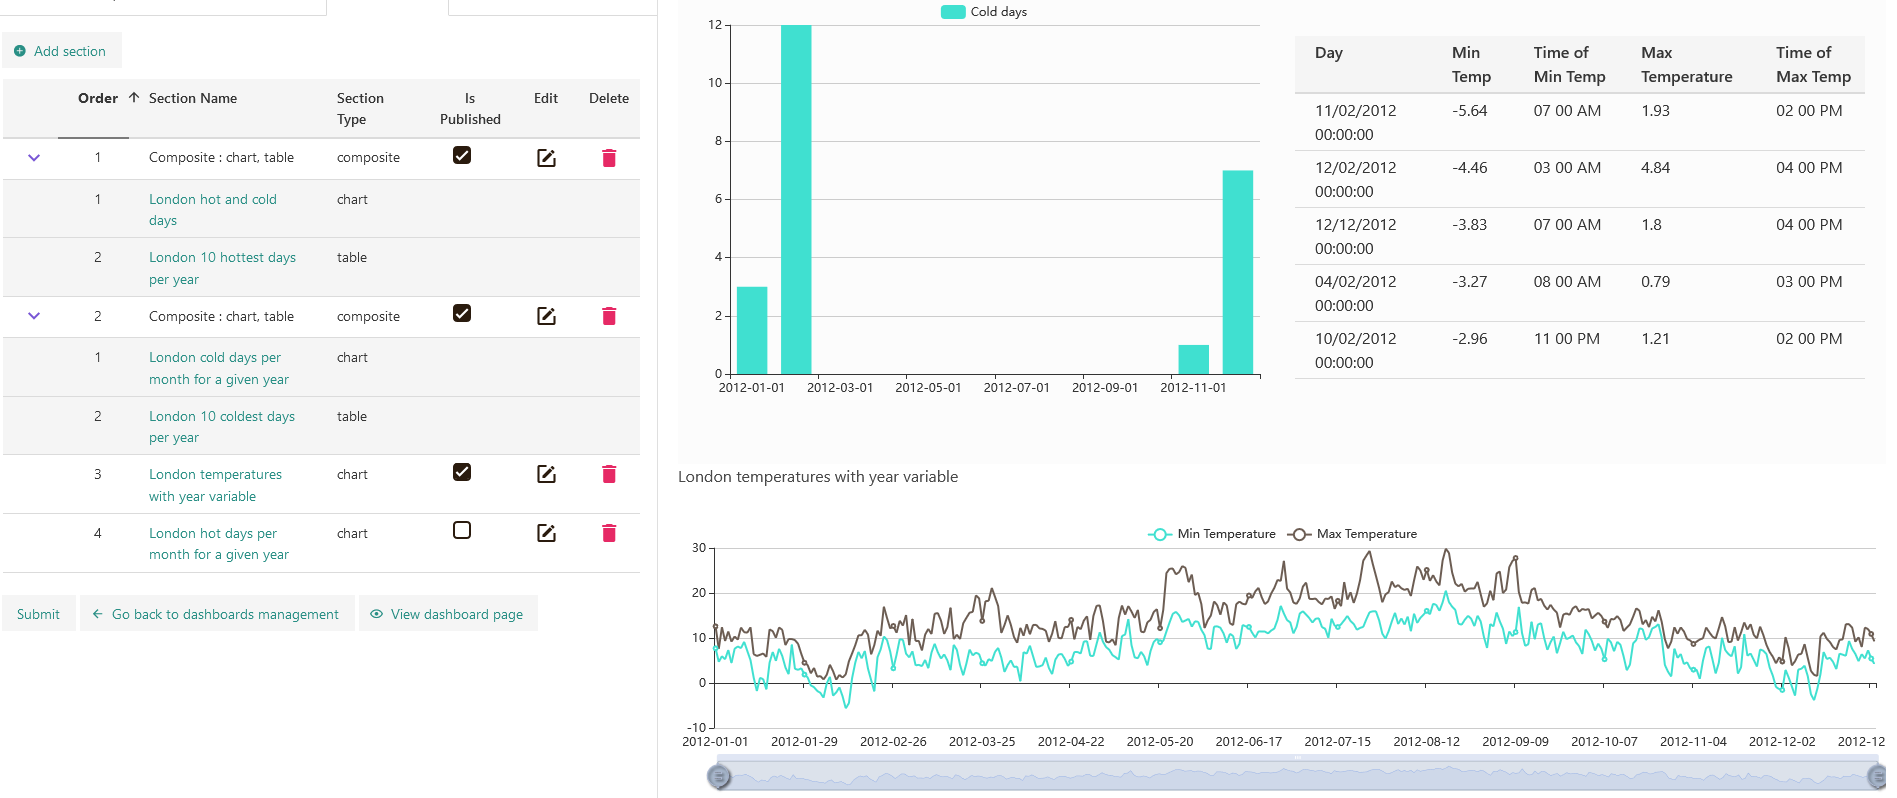
Task: Click the Edit column header
Action: [x=546, y=98]
